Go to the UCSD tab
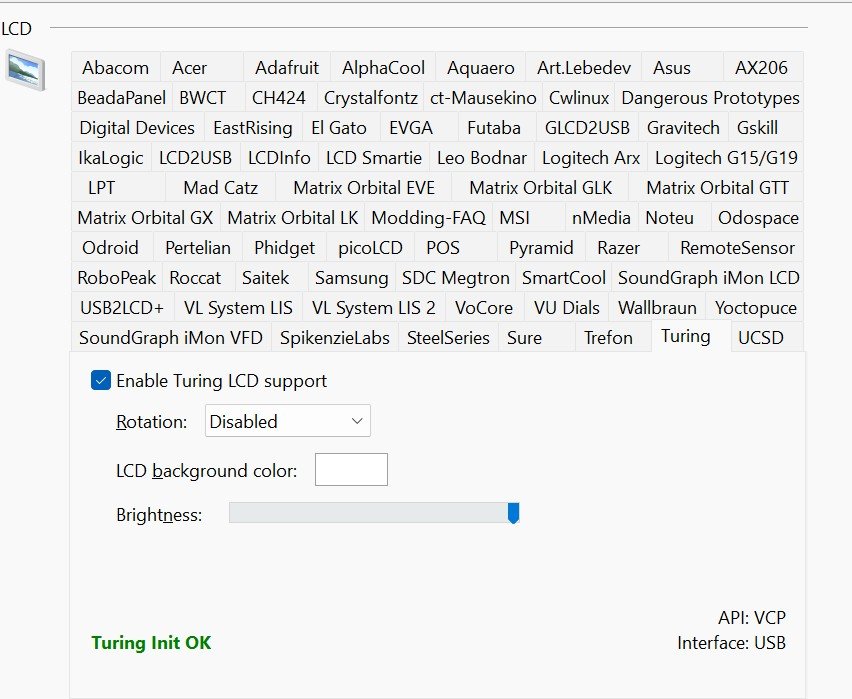 coord(761,338)
